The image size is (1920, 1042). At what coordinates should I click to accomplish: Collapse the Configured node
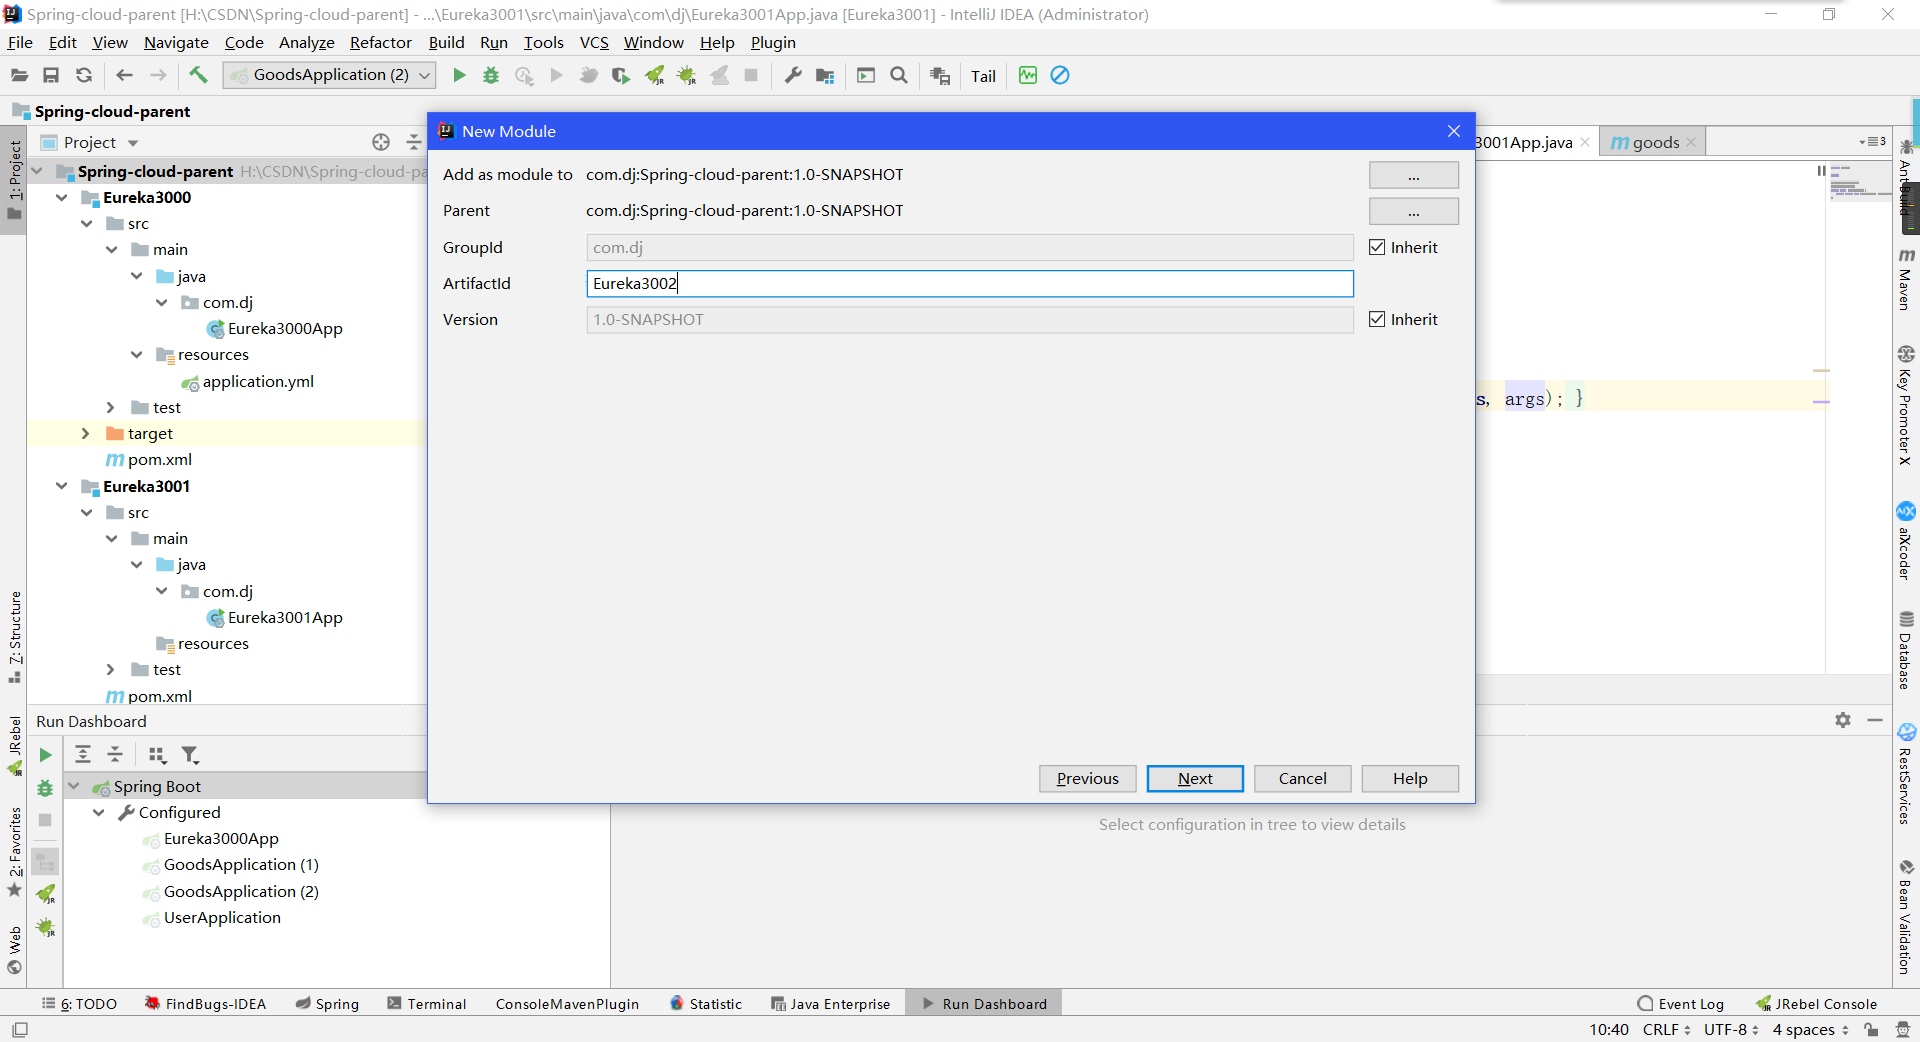pyautogui.click(x=99, y=812)
